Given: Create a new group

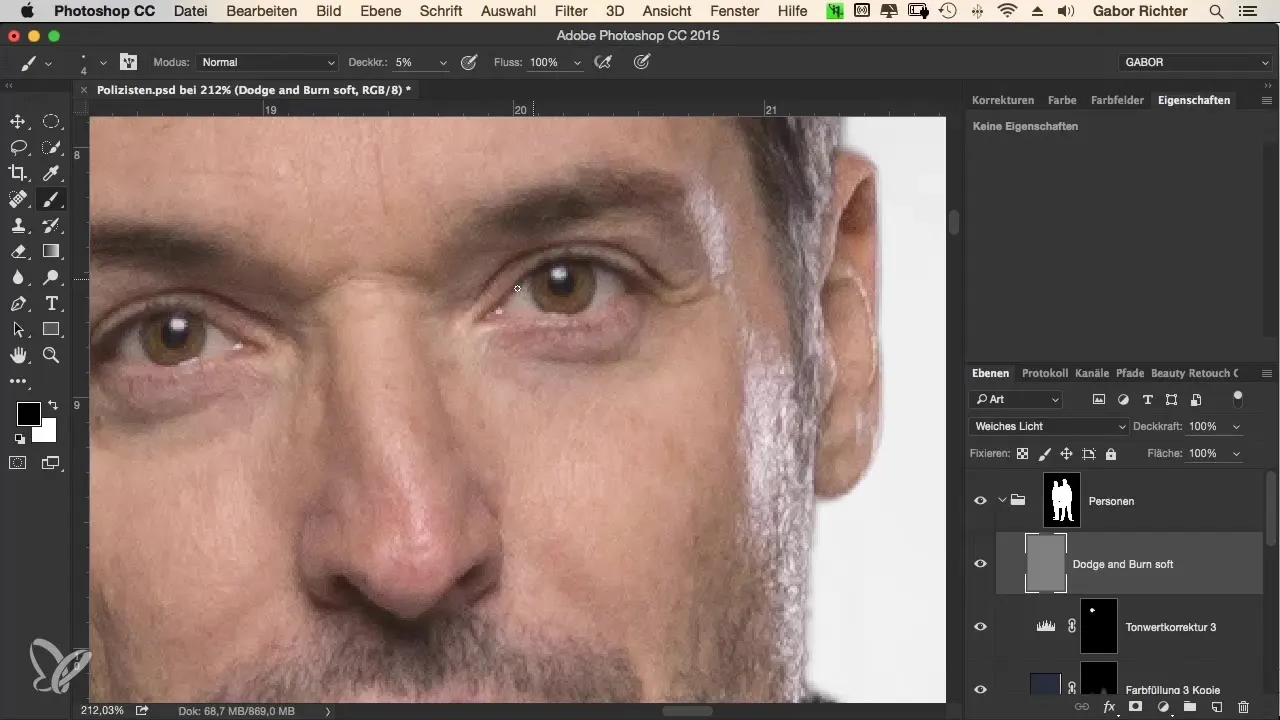Looking at the screenshot, I should (x=1190, y=707).
